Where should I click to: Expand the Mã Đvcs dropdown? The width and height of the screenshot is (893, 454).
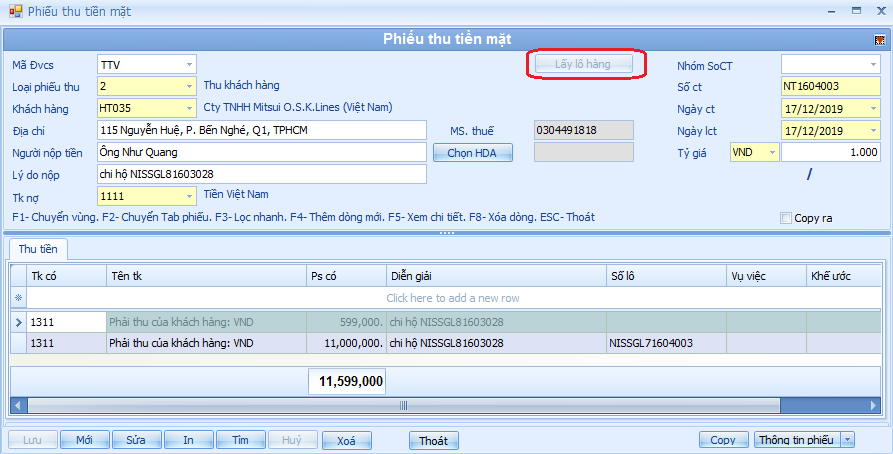click(190, 65)
